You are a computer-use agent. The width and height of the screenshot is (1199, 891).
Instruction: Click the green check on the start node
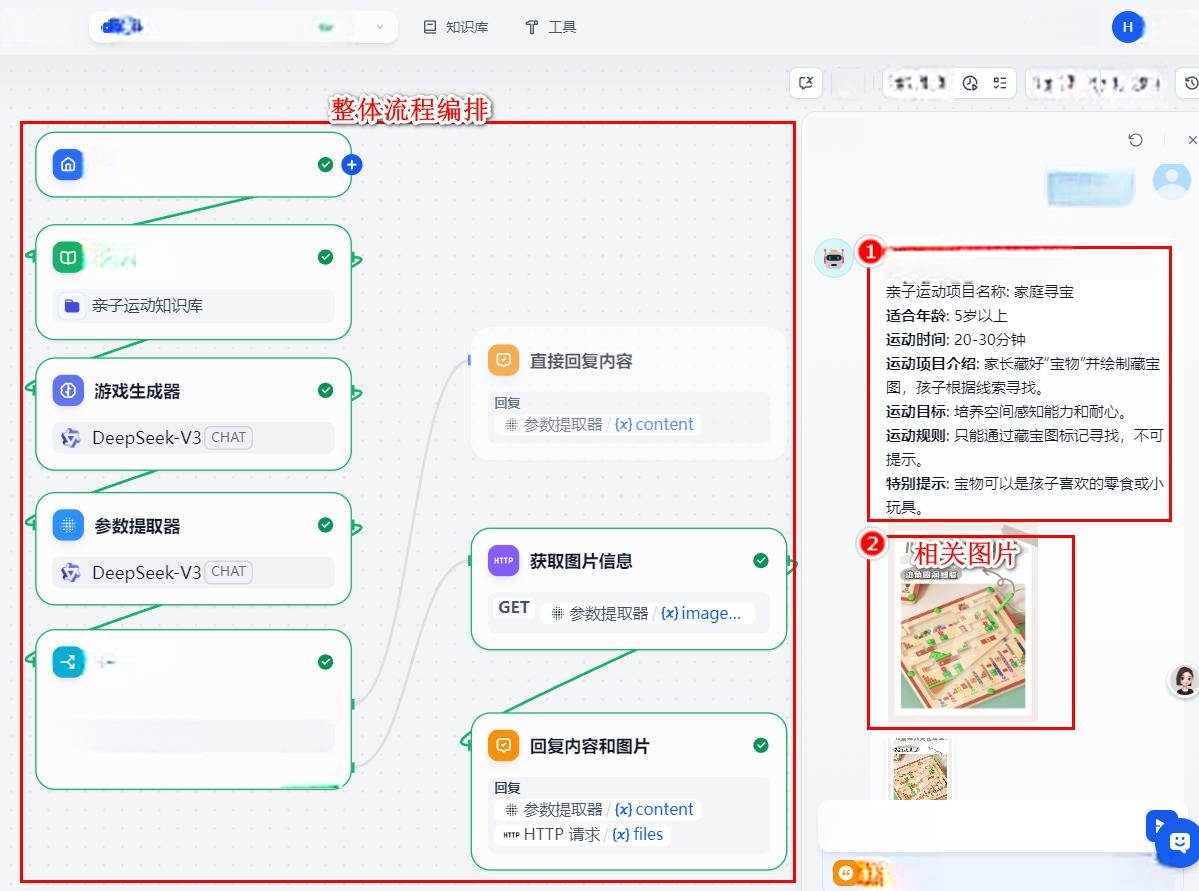[325, 164]
